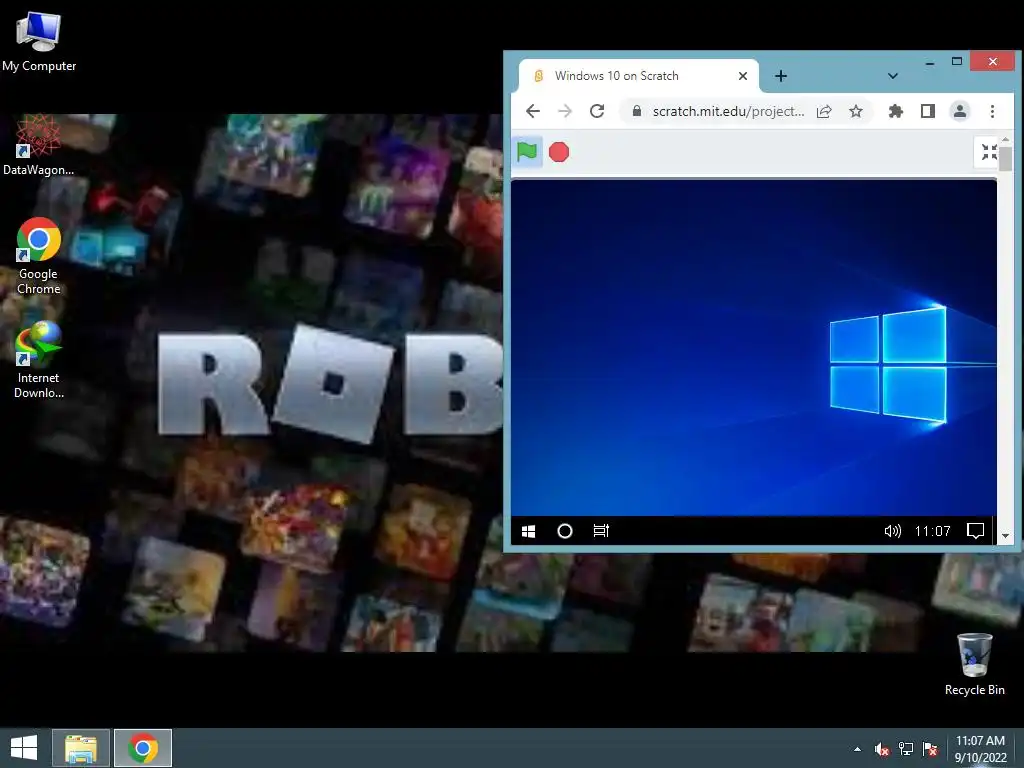This screenshot has height=768, width=1024.
Task: Bookmark this tab with the star icon
Action: (856, 111)
